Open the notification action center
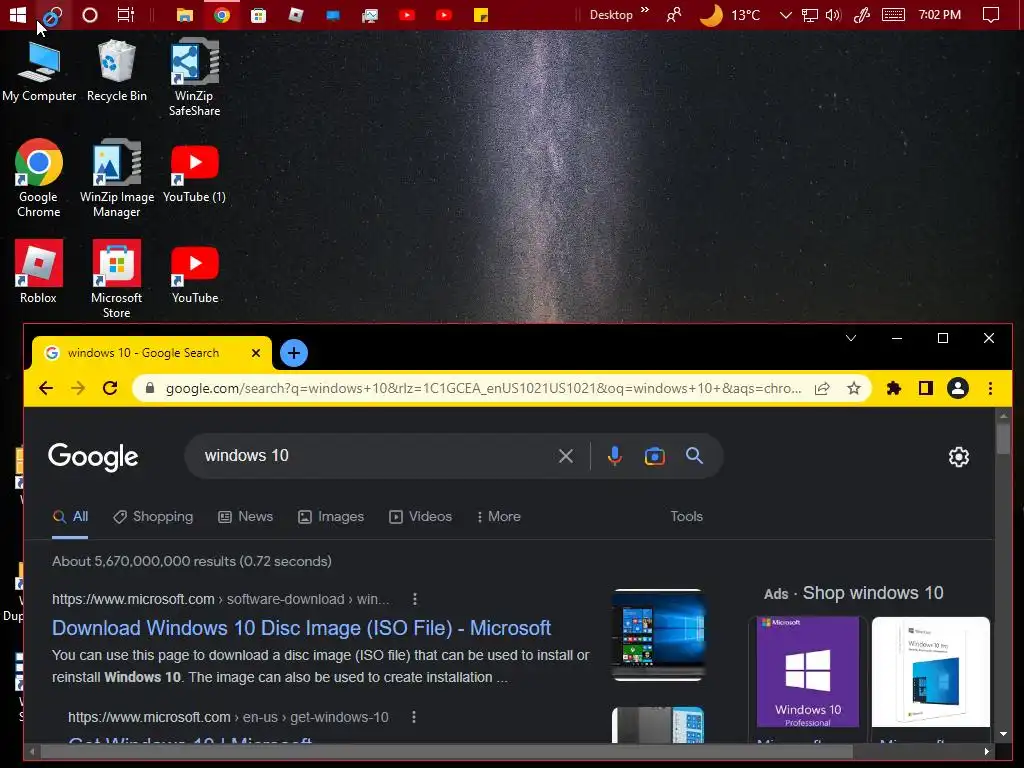Viewport: 1024px width, 768px height. [x=991, y=14]
